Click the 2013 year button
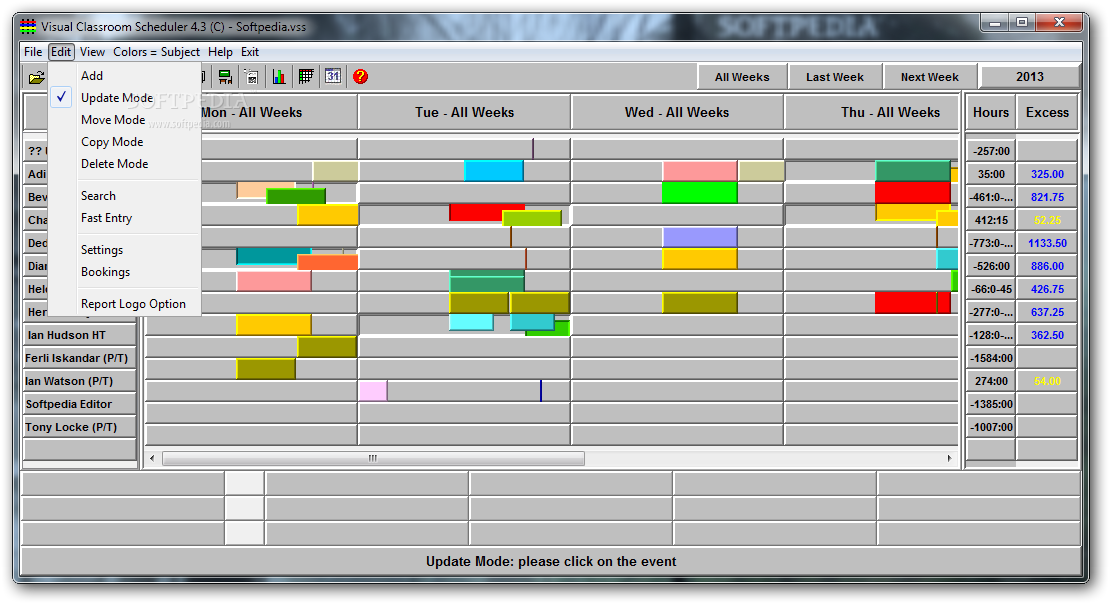Image resolution: width=1110 pixels, height=604 pixels. pos(1030,76)
